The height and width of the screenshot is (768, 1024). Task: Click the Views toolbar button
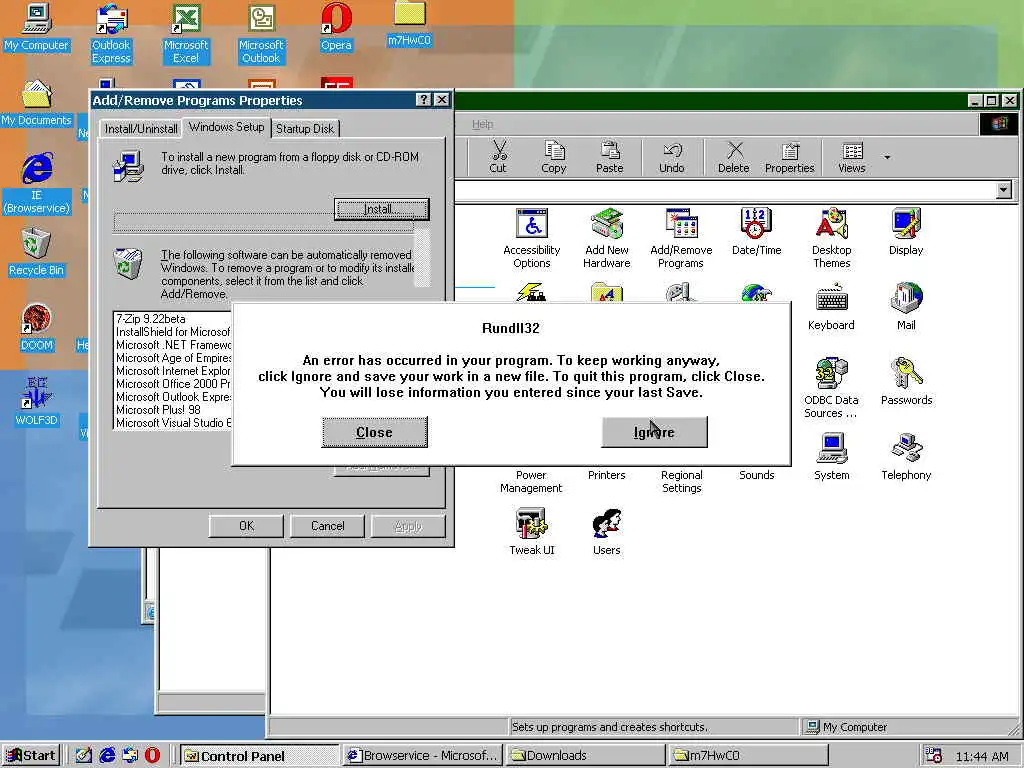click(x=852, y=157)
